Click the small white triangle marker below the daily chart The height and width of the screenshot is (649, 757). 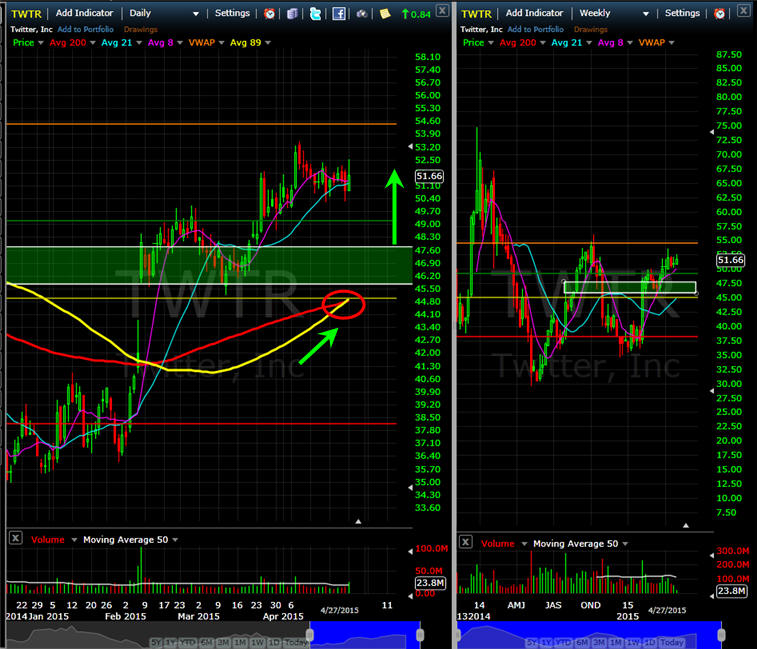point(358,522)
